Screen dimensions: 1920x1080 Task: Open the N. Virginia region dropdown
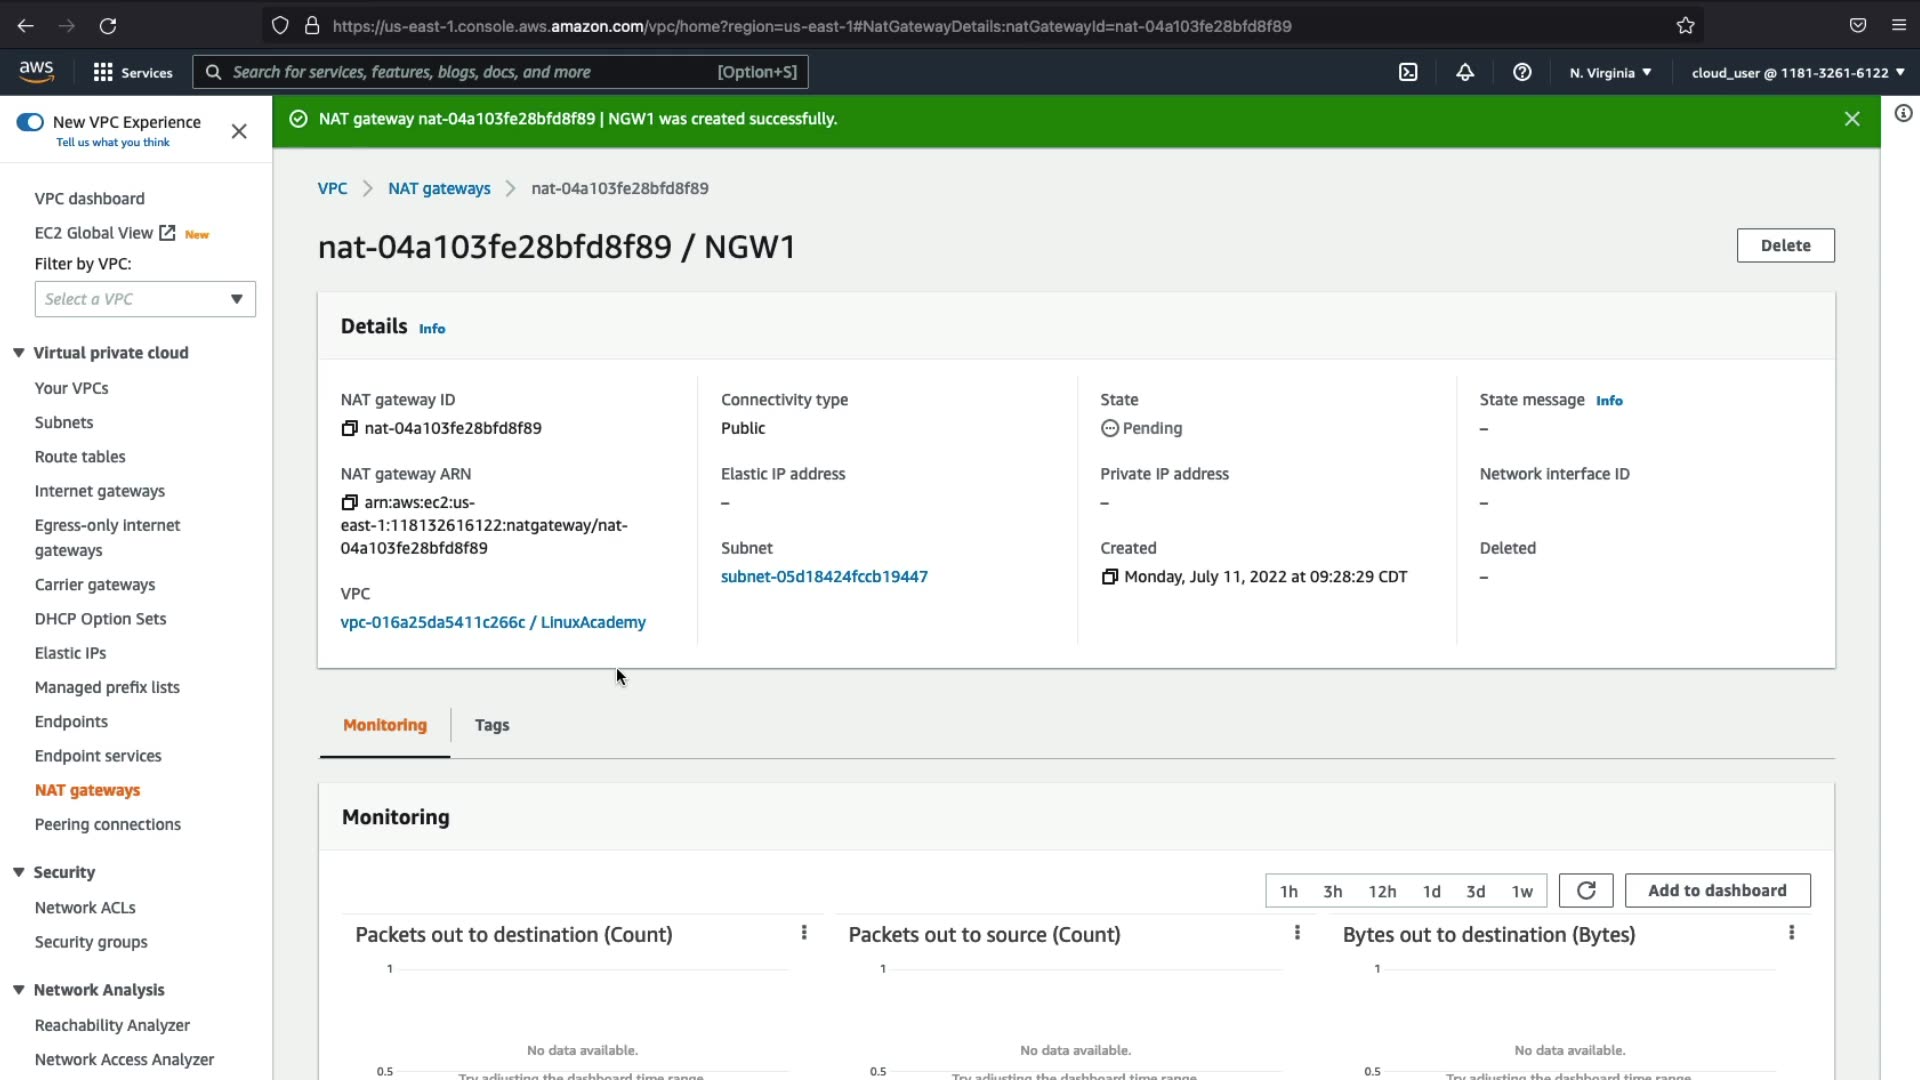pos(1610,72)
